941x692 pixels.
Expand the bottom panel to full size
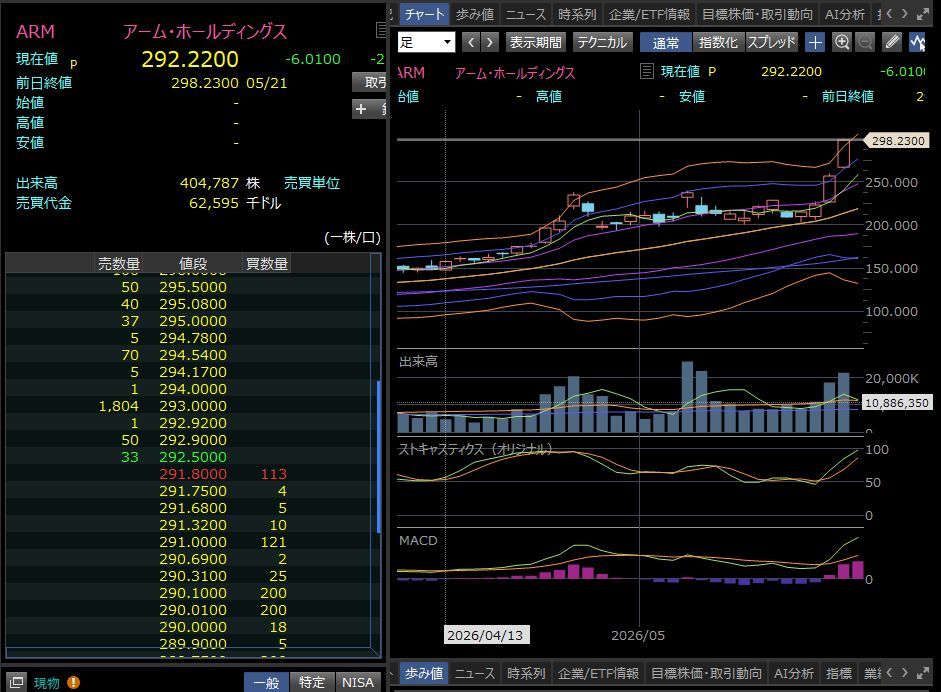click(x=923, y=673)
